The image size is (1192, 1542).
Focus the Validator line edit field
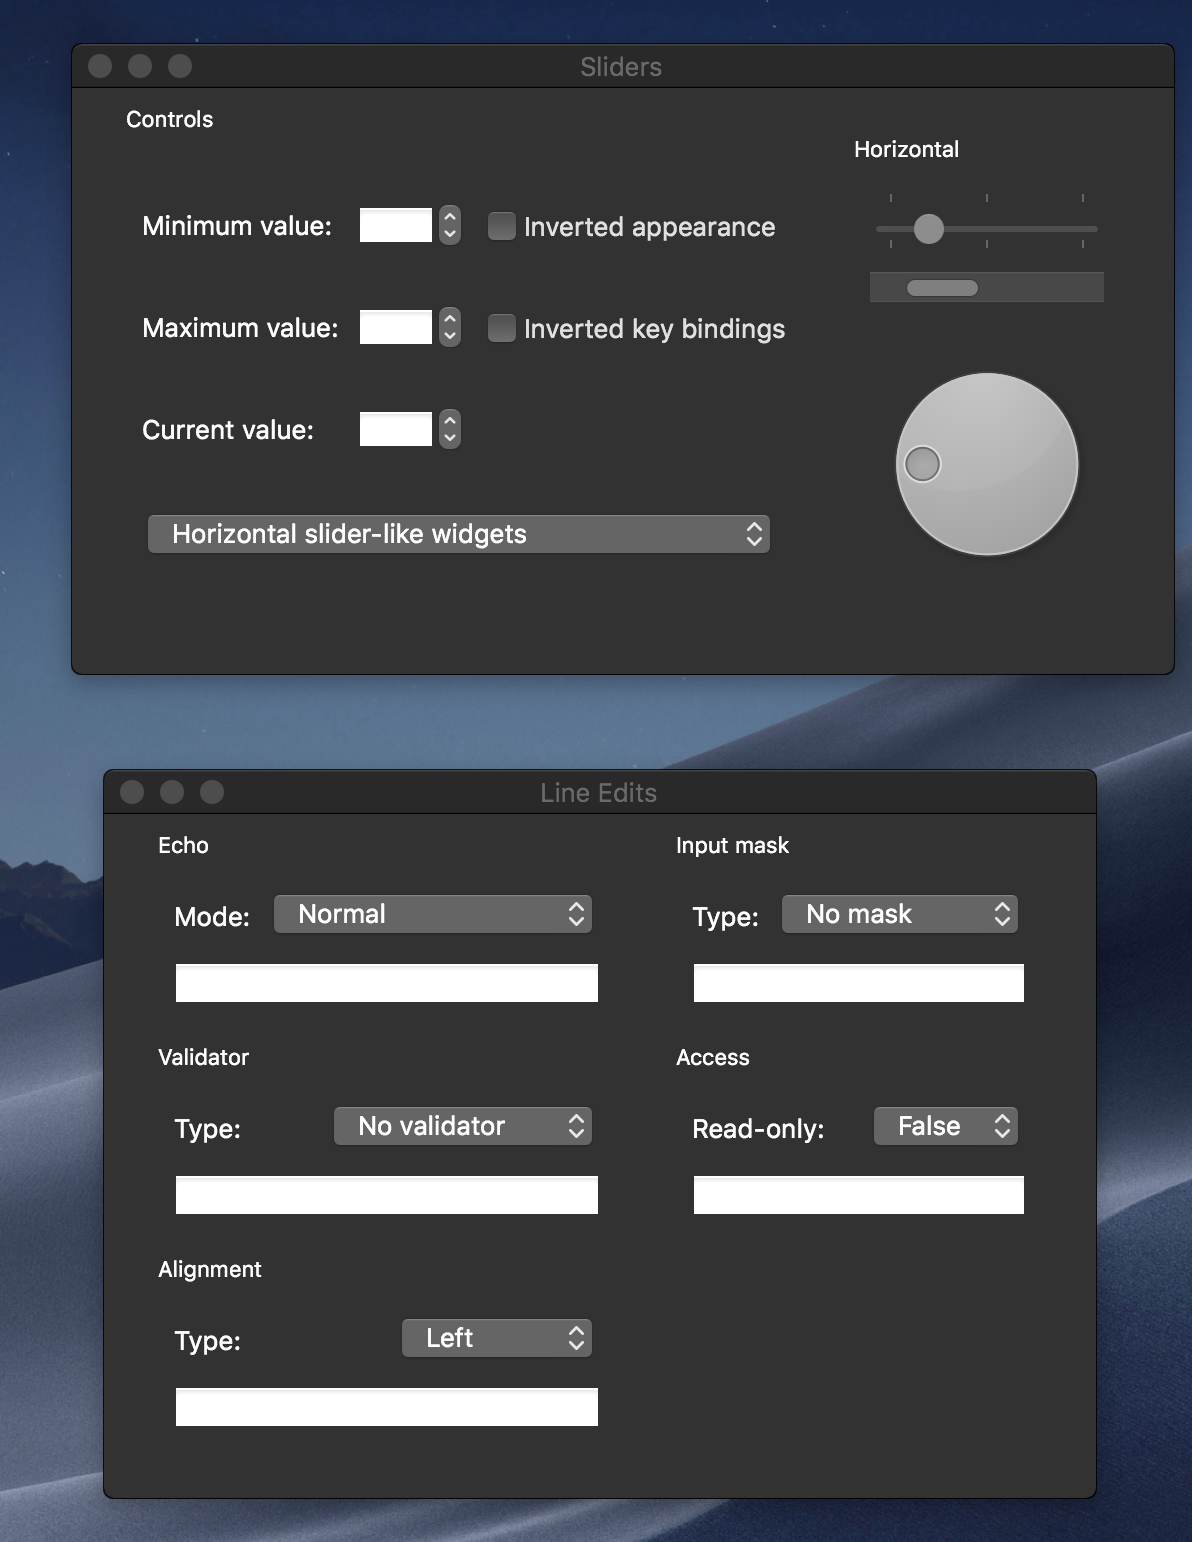coord(386,1195)
